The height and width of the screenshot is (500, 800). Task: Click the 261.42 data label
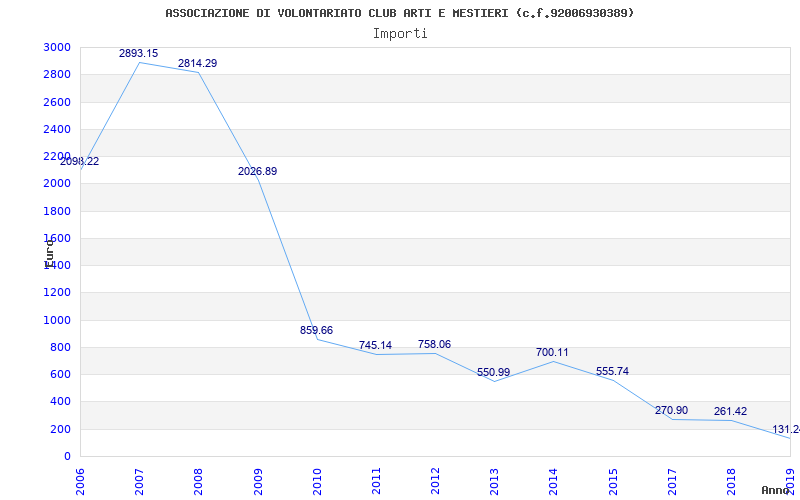[x=731, y=411]
